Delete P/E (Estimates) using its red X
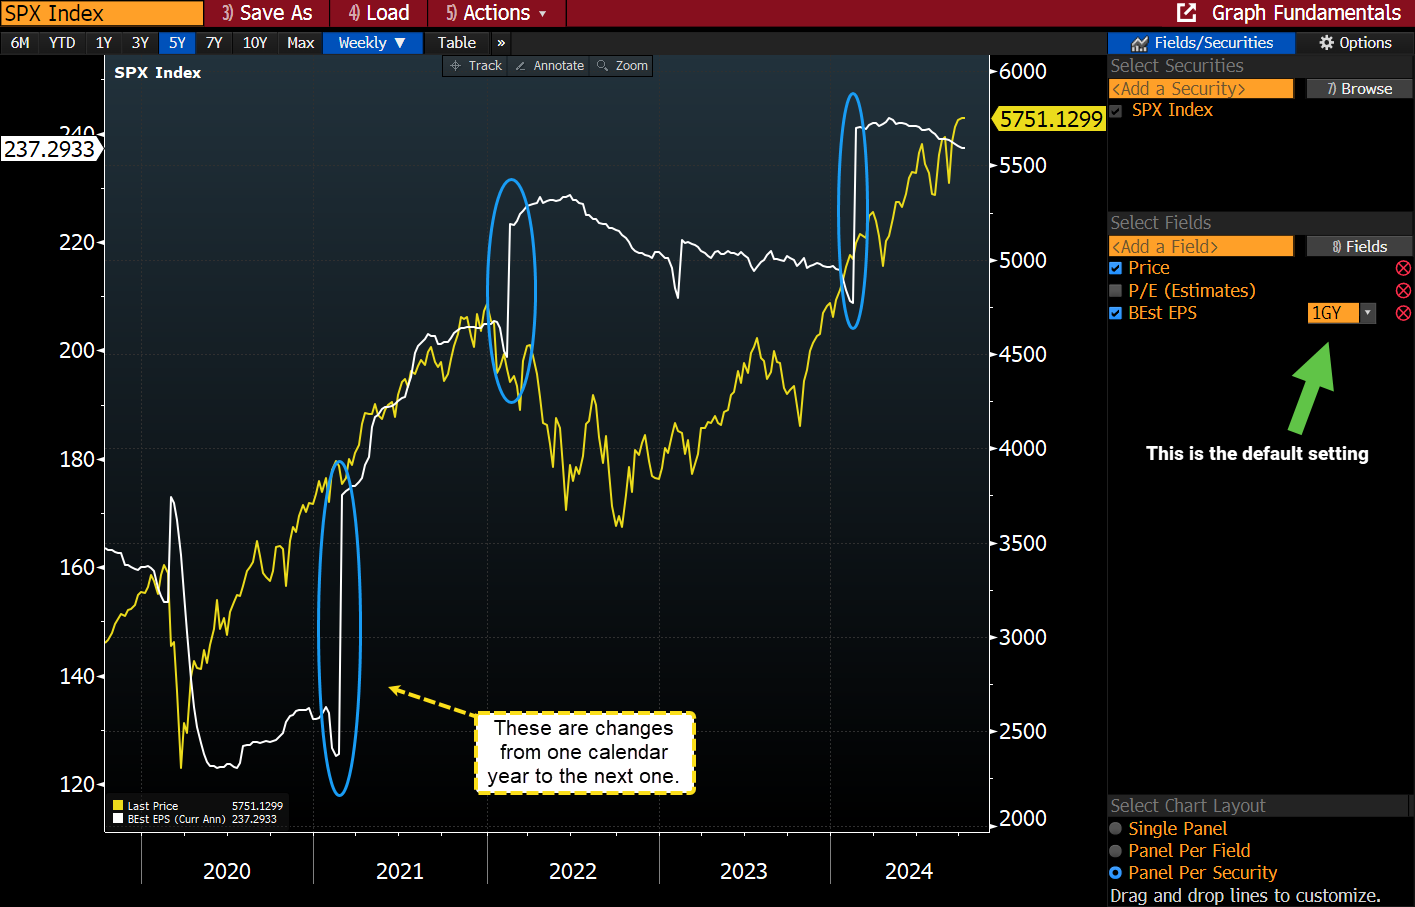 pyautogui.click(x=1403, y=290)
